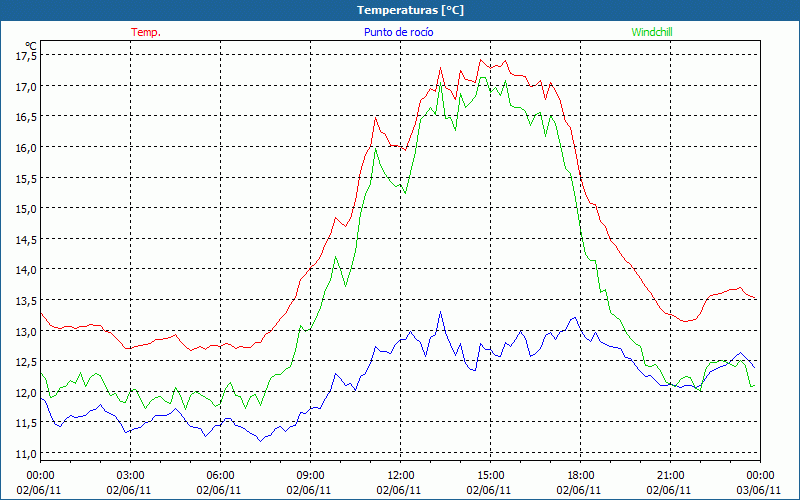Click the 03:00 time axis label
800x500 pixels.
(131, 475)
